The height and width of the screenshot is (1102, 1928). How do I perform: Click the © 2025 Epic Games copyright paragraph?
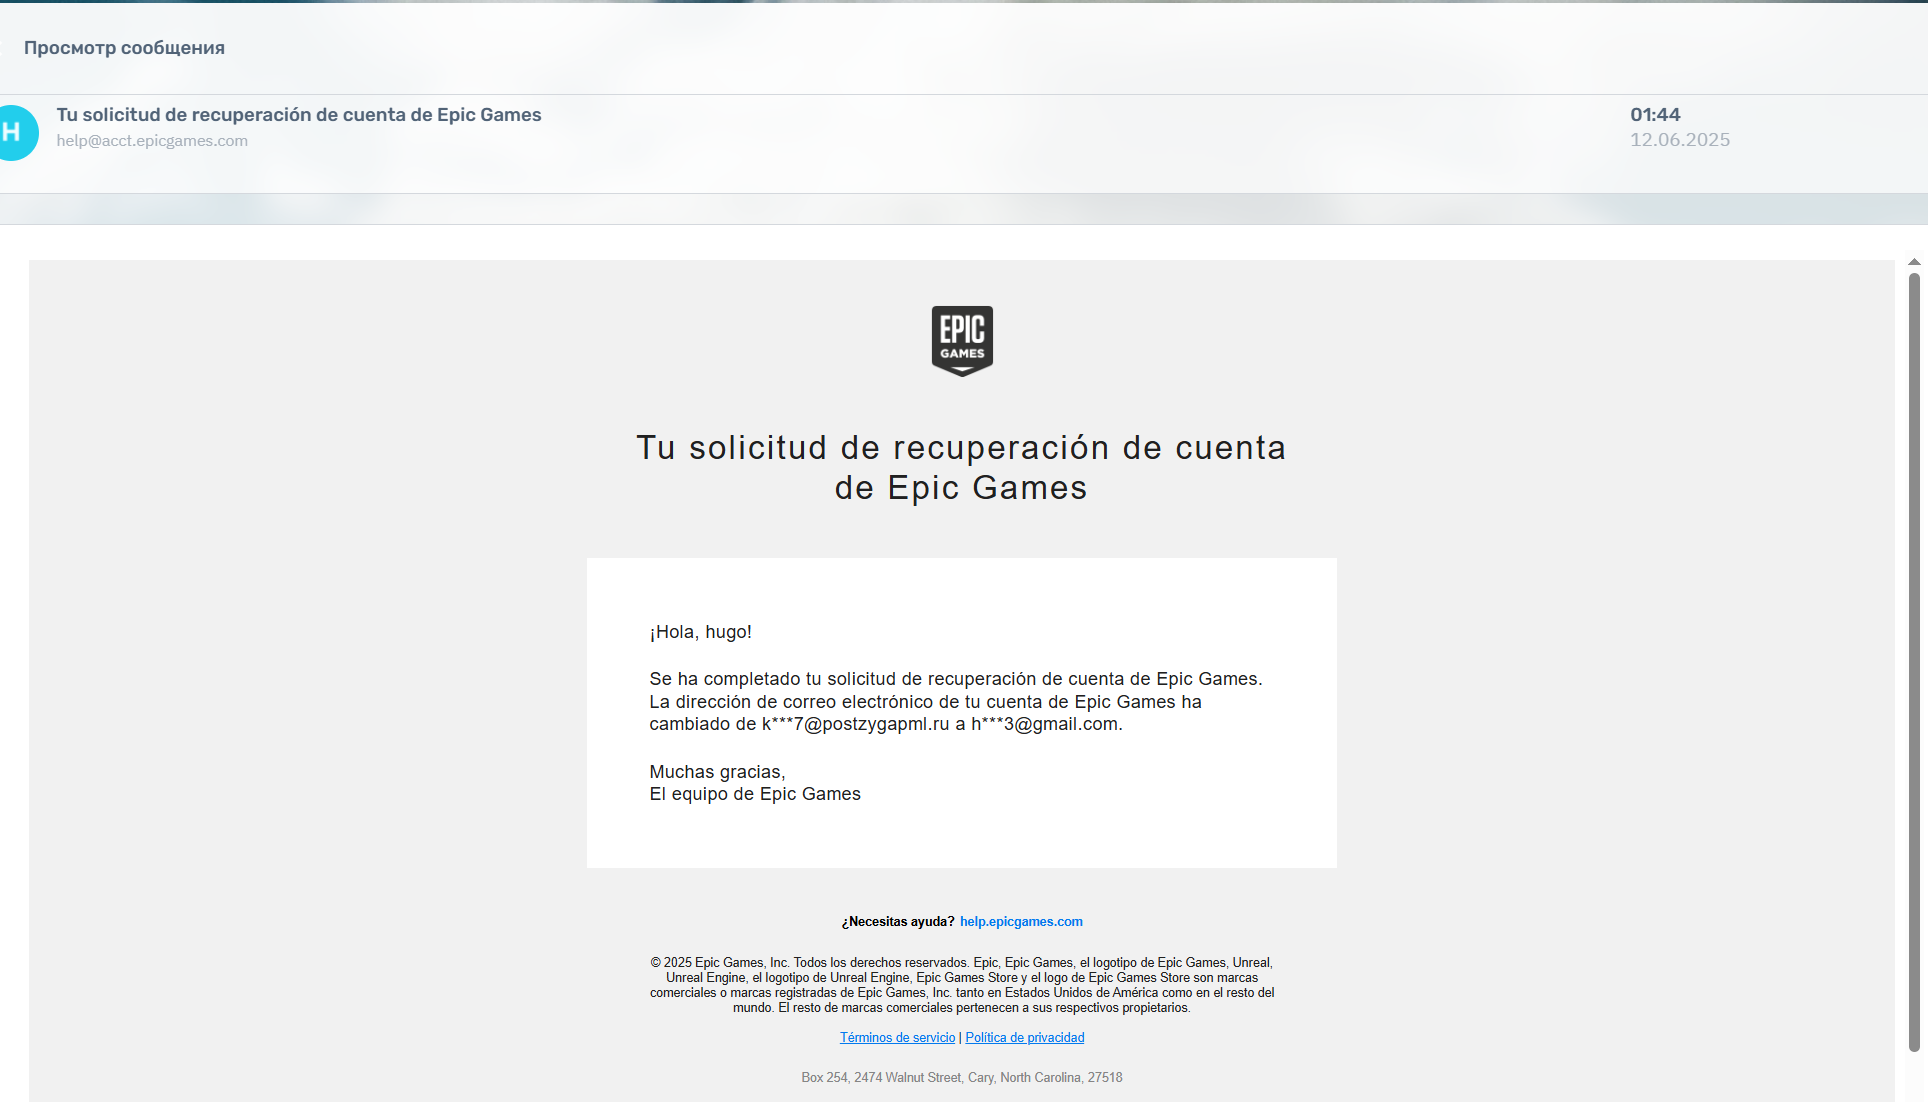[x=962, y=985]
